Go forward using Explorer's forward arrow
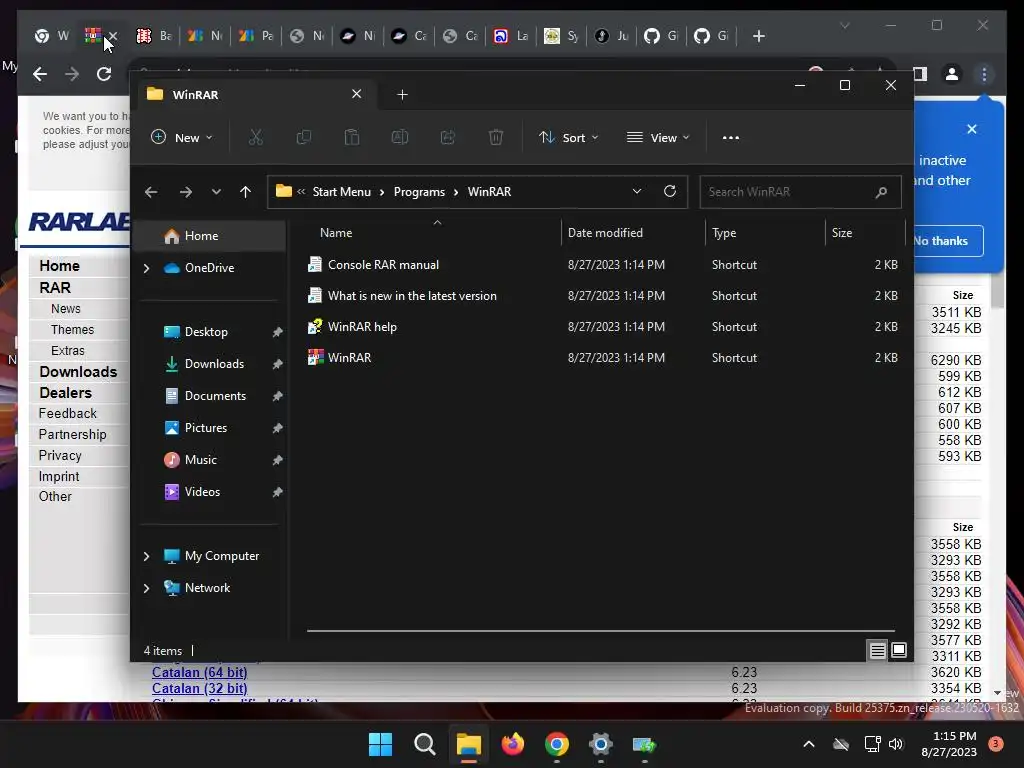Viewport: 1024px width, 768px height. tap(186, 192)
